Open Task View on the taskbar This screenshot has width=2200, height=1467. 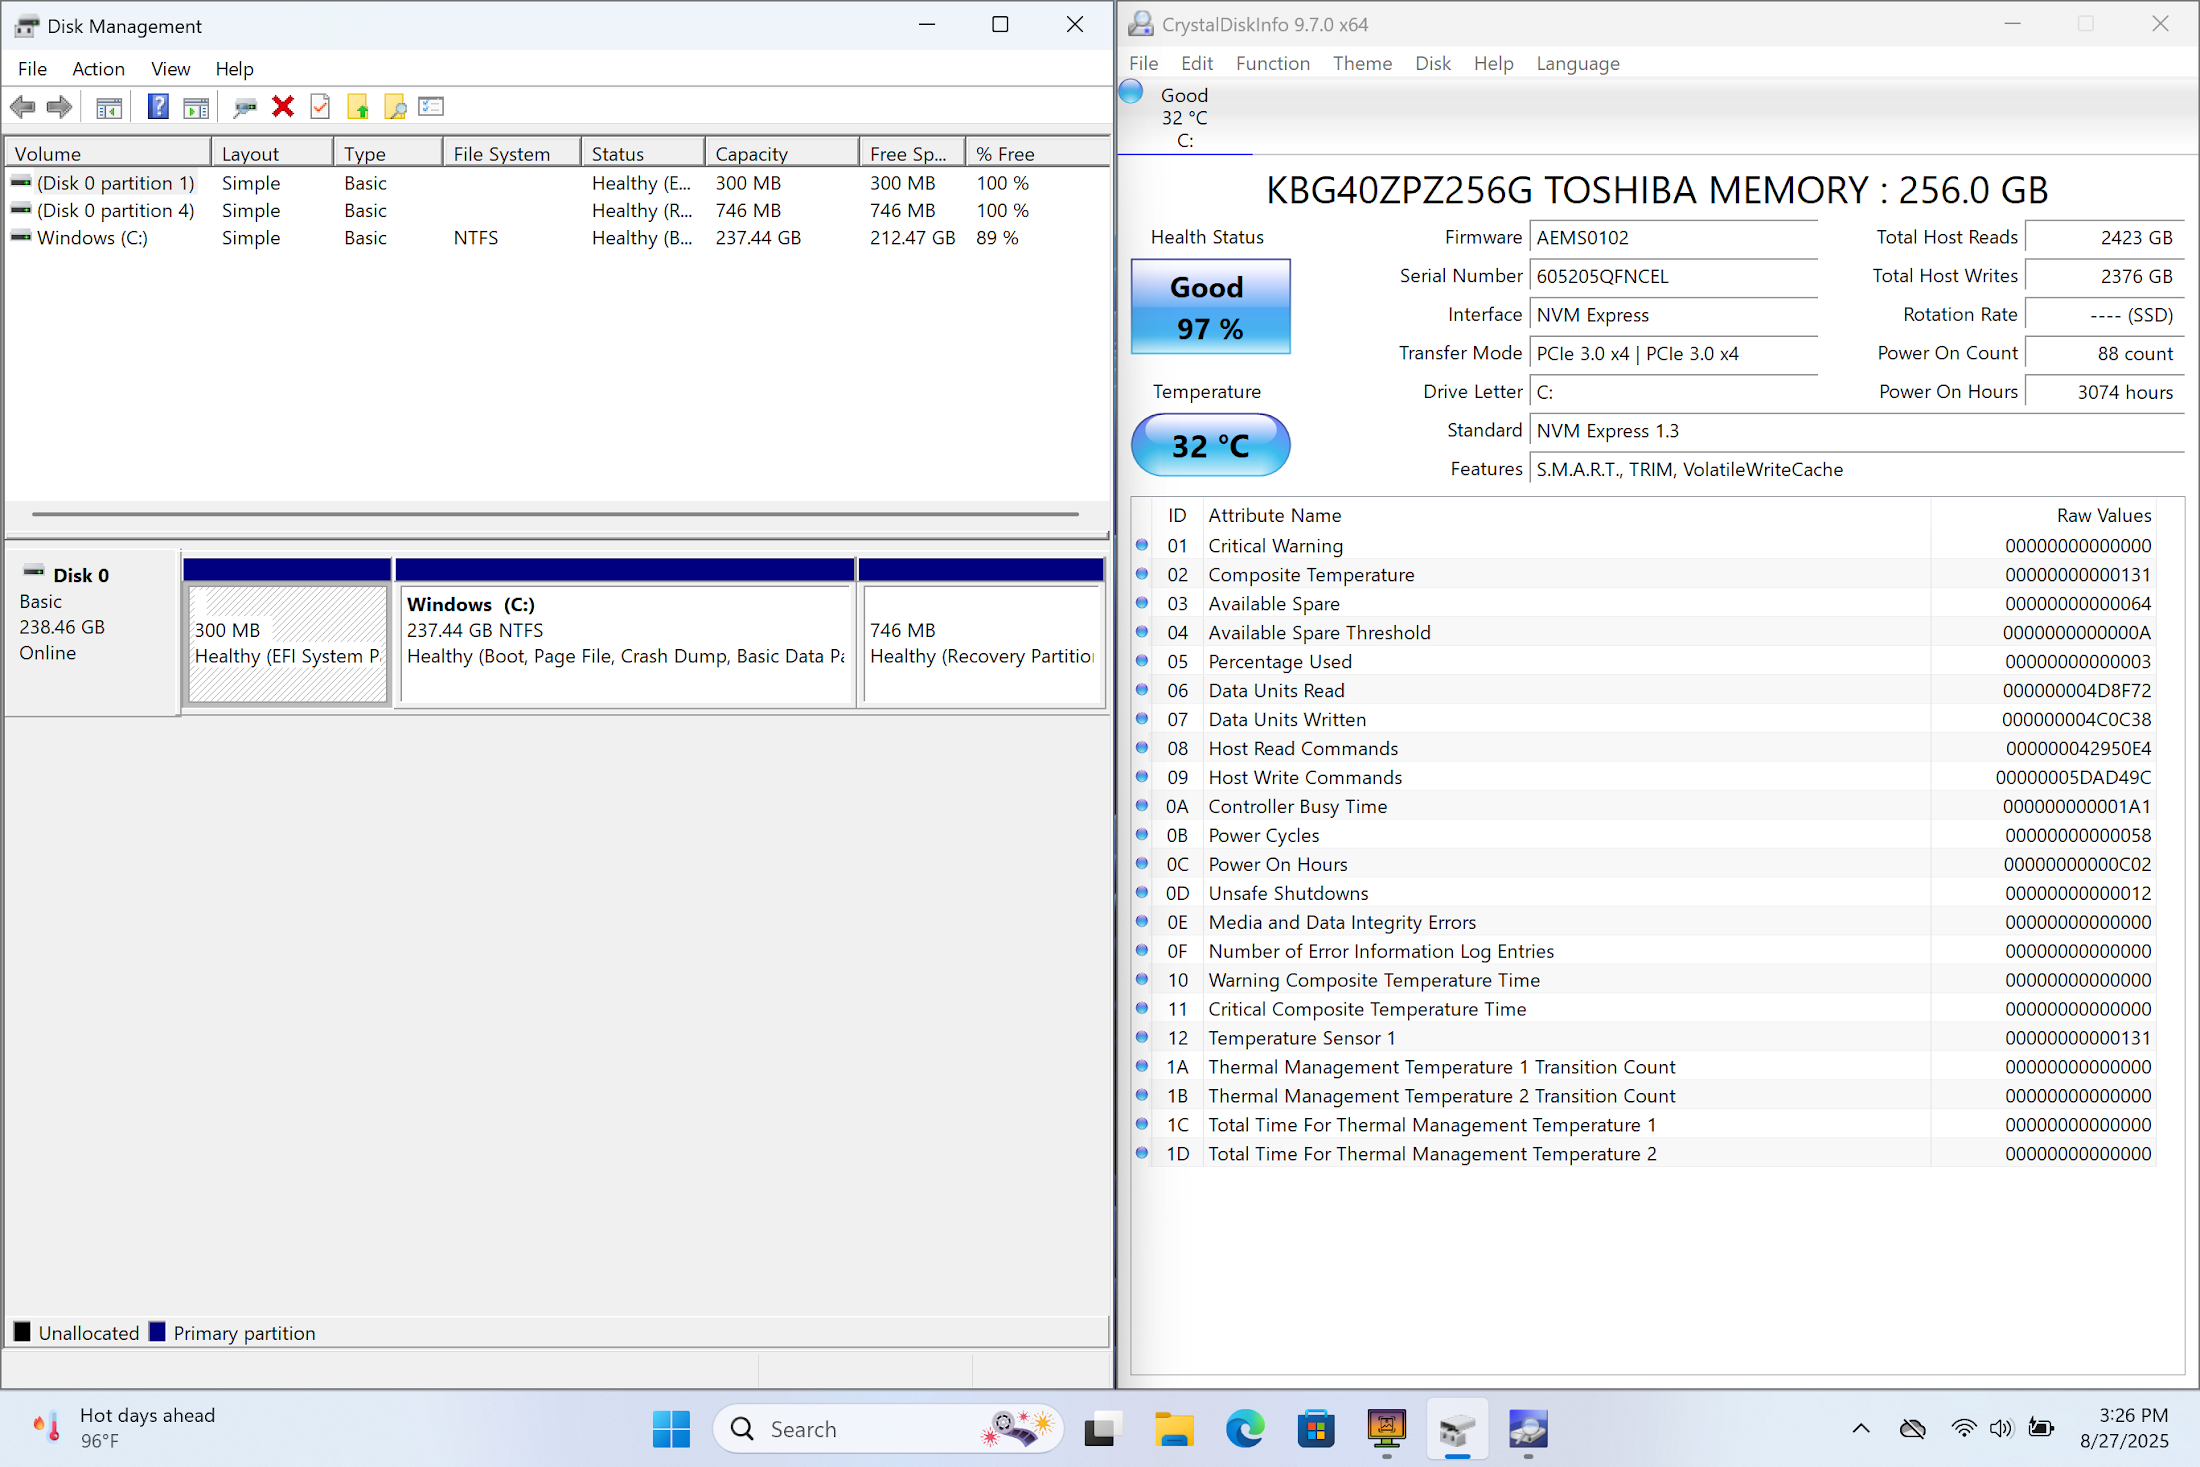point(1101,1429)
